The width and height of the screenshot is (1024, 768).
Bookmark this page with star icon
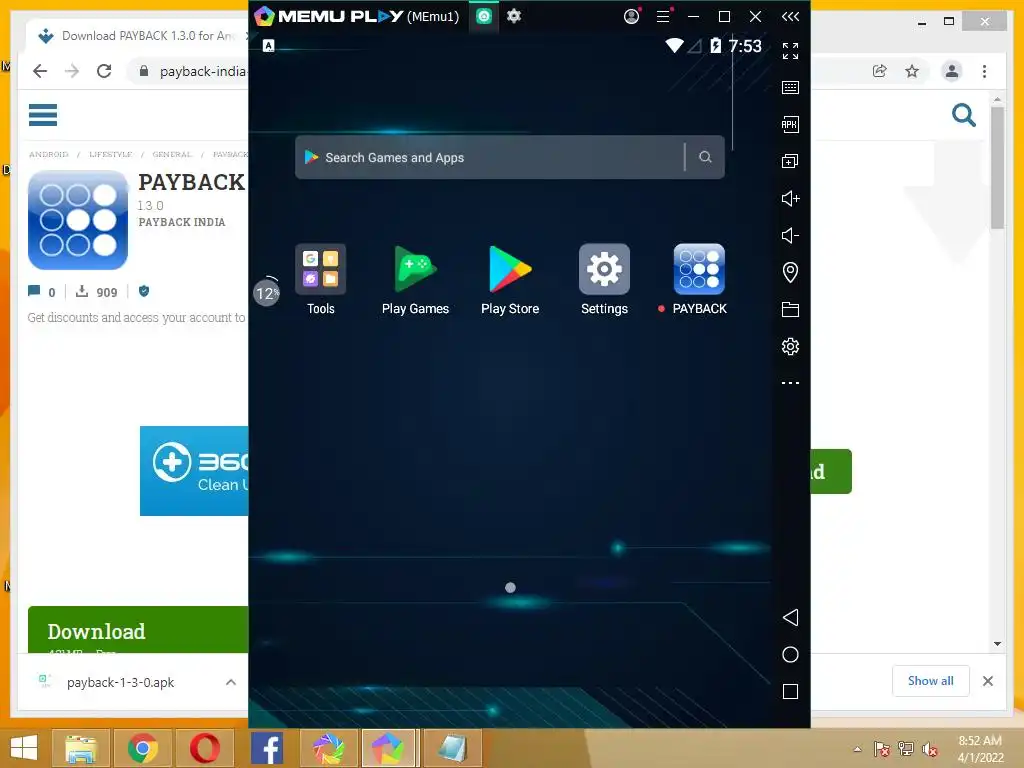click(912, 71)
